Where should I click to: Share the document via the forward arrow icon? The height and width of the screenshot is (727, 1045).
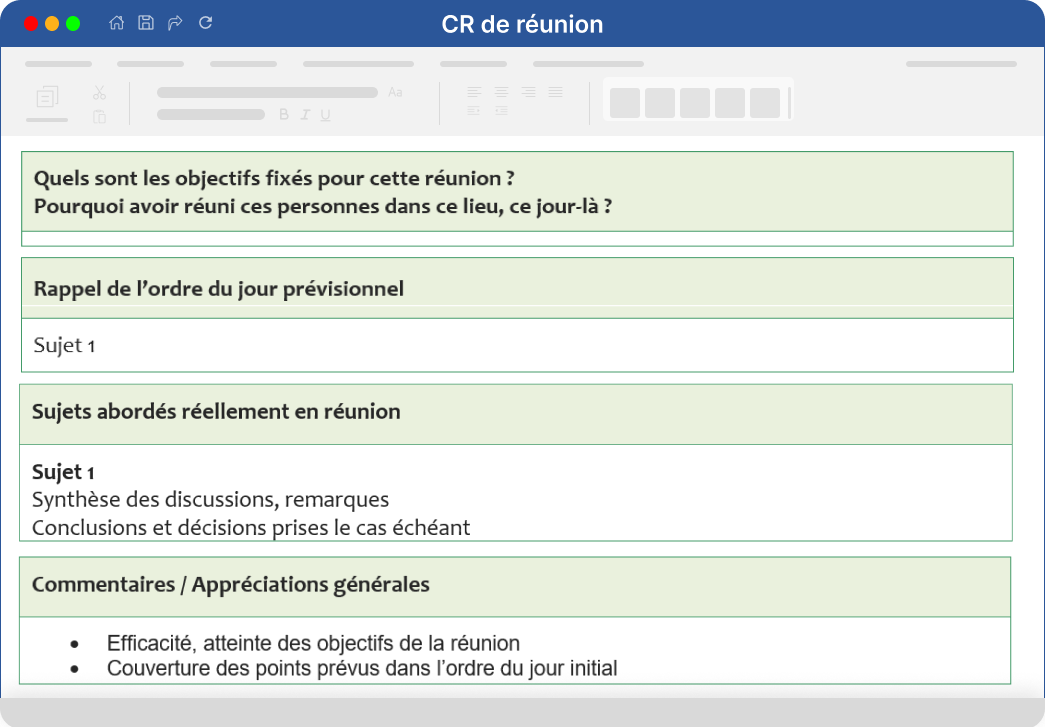point(175,23)
